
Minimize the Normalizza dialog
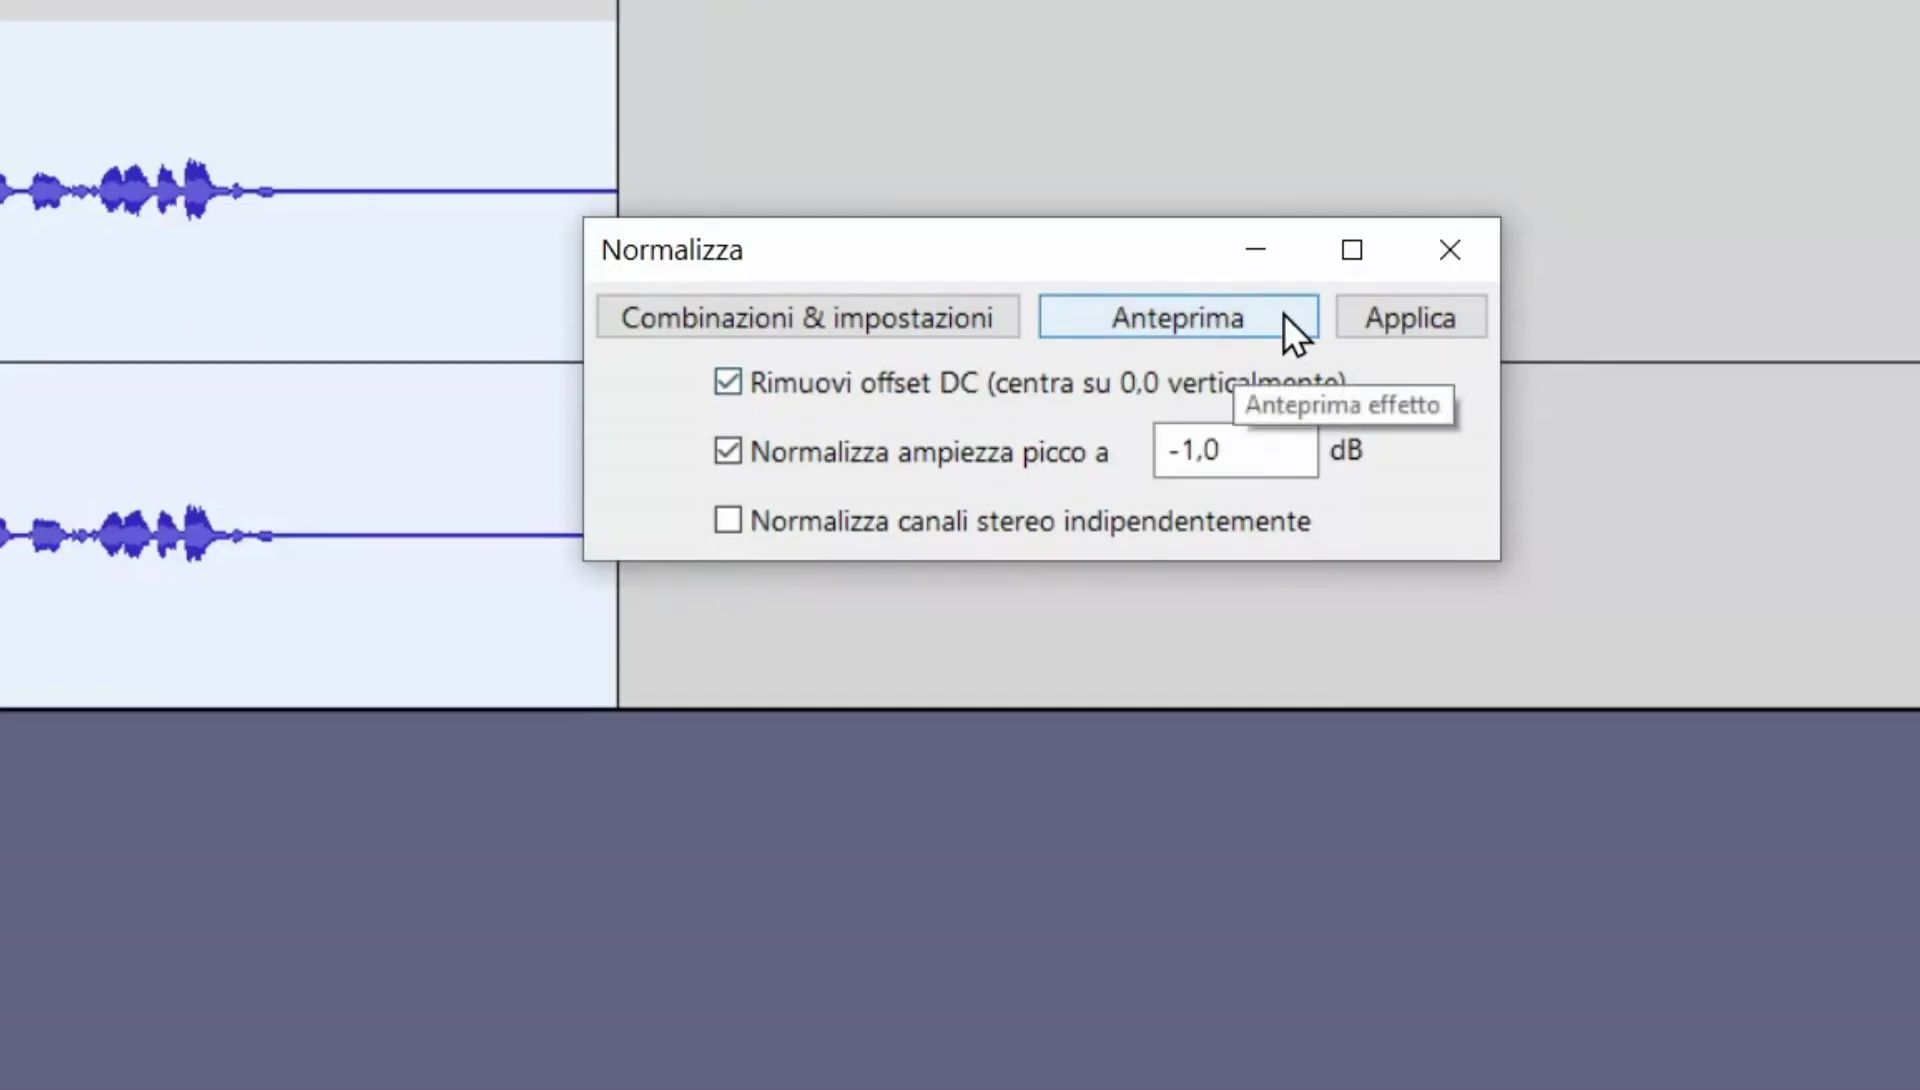pos(1256,249)
